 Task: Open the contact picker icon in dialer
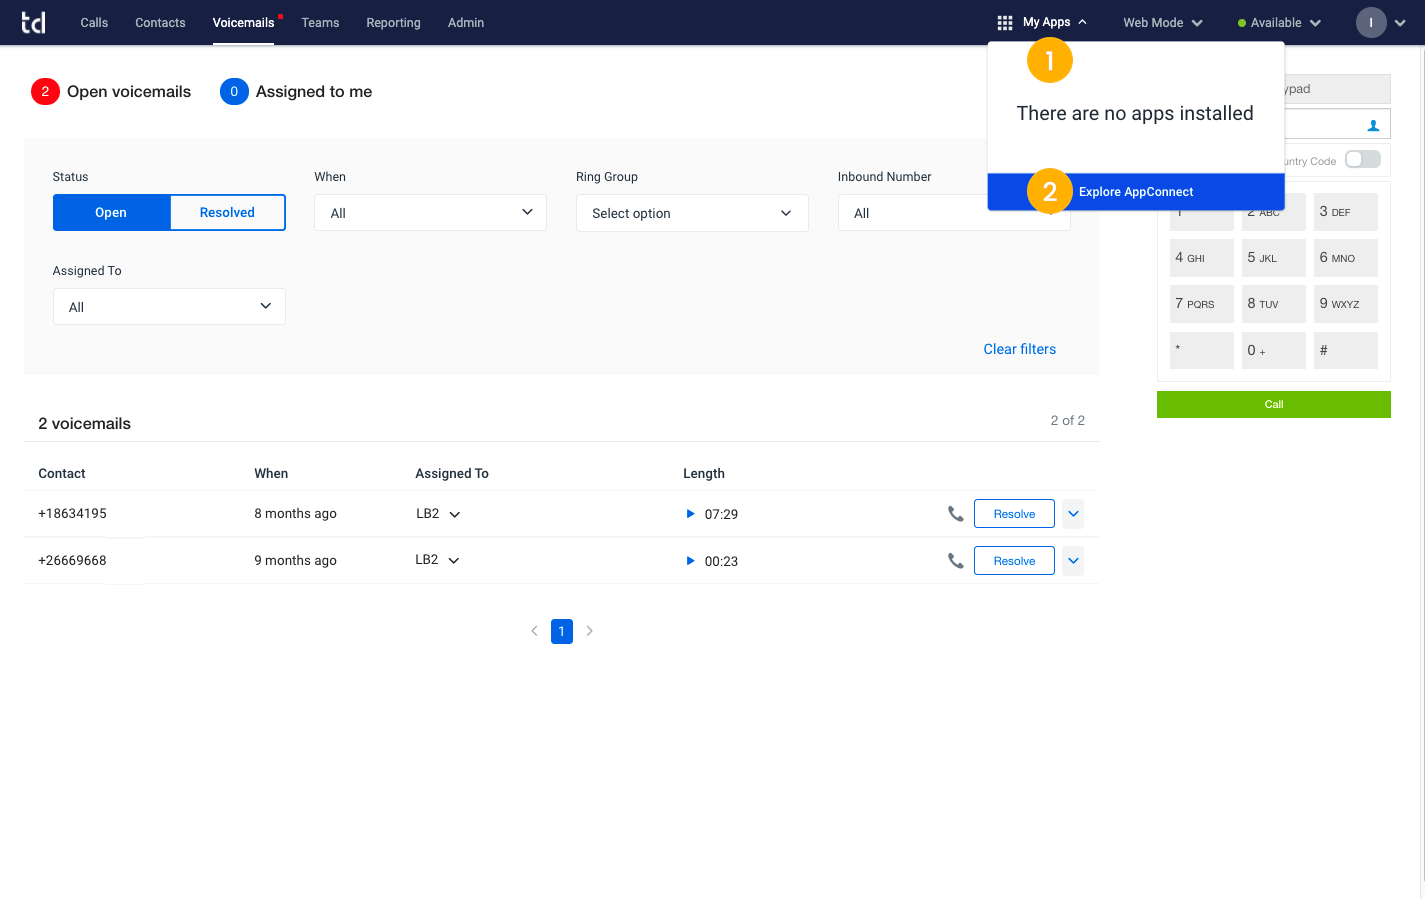(1373, 125)
